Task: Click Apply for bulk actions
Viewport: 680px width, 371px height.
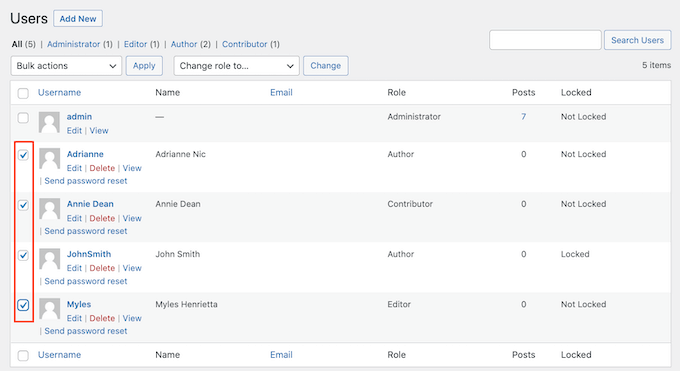Action: click(x=144, y=66)
